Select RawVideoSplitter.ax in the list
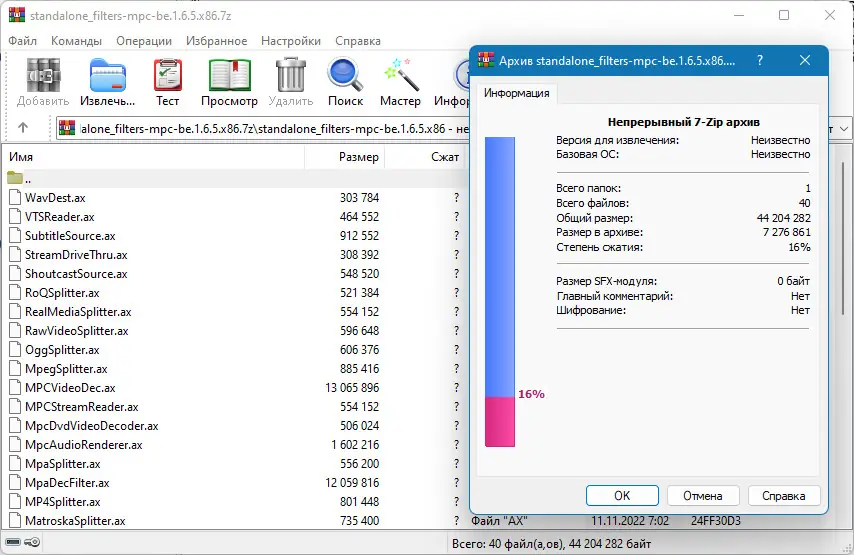The height and width of the screenshot is (555, 854). click(234, 331)
